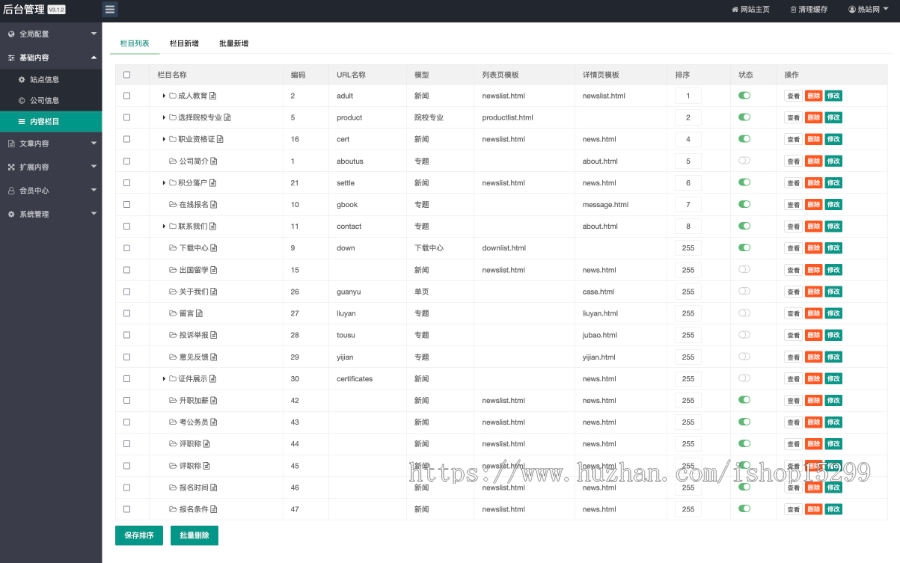900x563 pixels.
Task: Open the 热站网 user dropdown
Action: coord(868,9)
